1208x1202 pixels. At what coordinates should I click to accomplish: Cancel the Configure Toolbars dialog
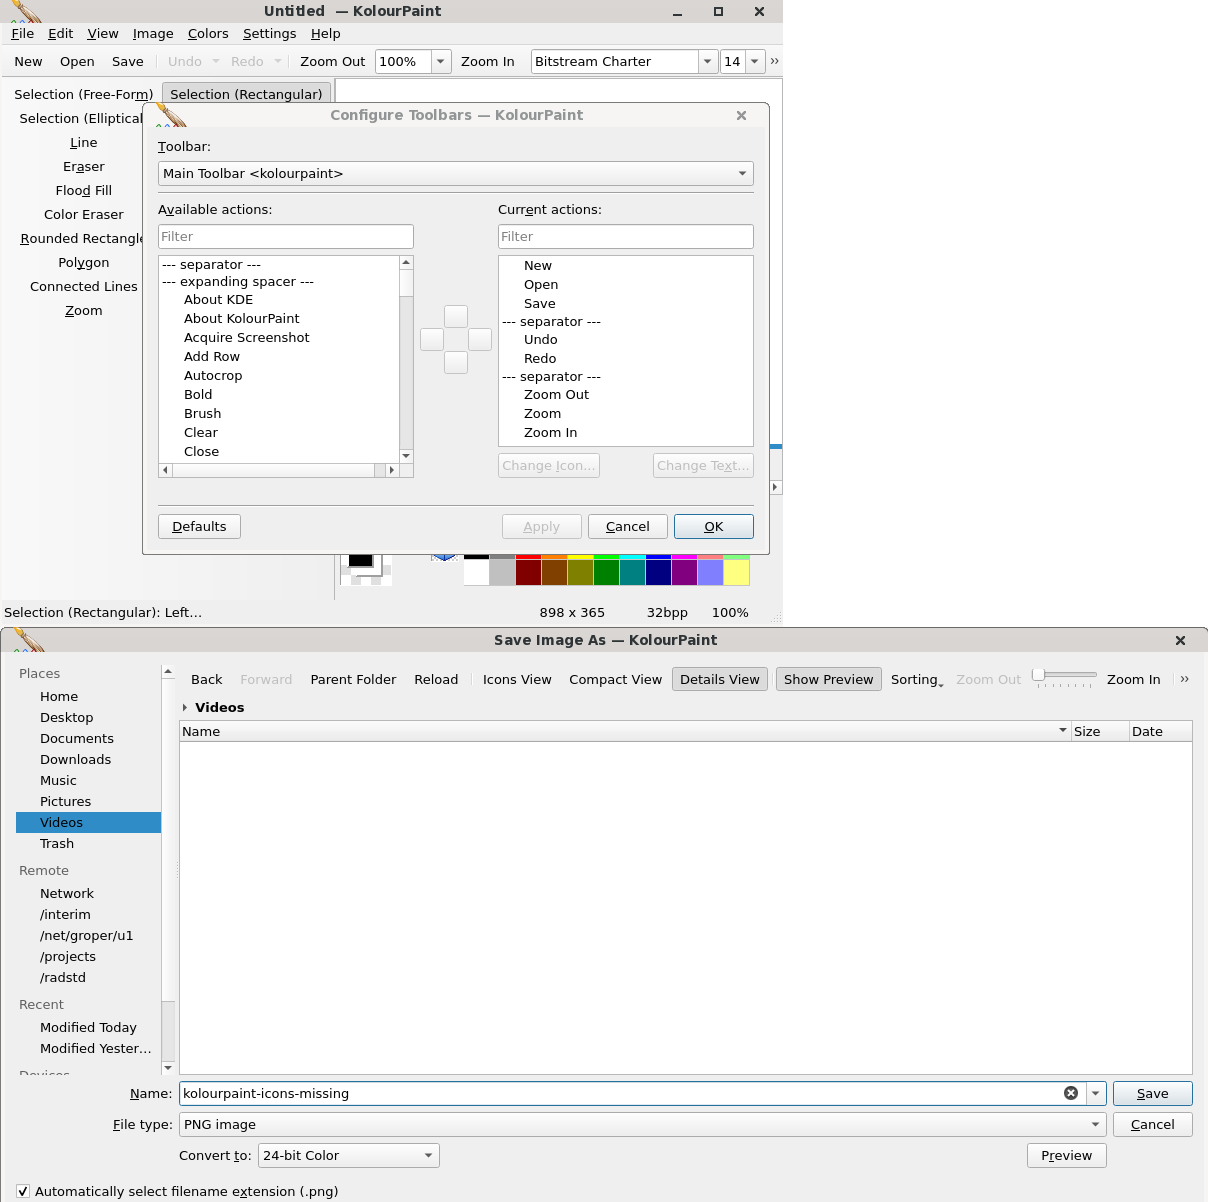628,526
